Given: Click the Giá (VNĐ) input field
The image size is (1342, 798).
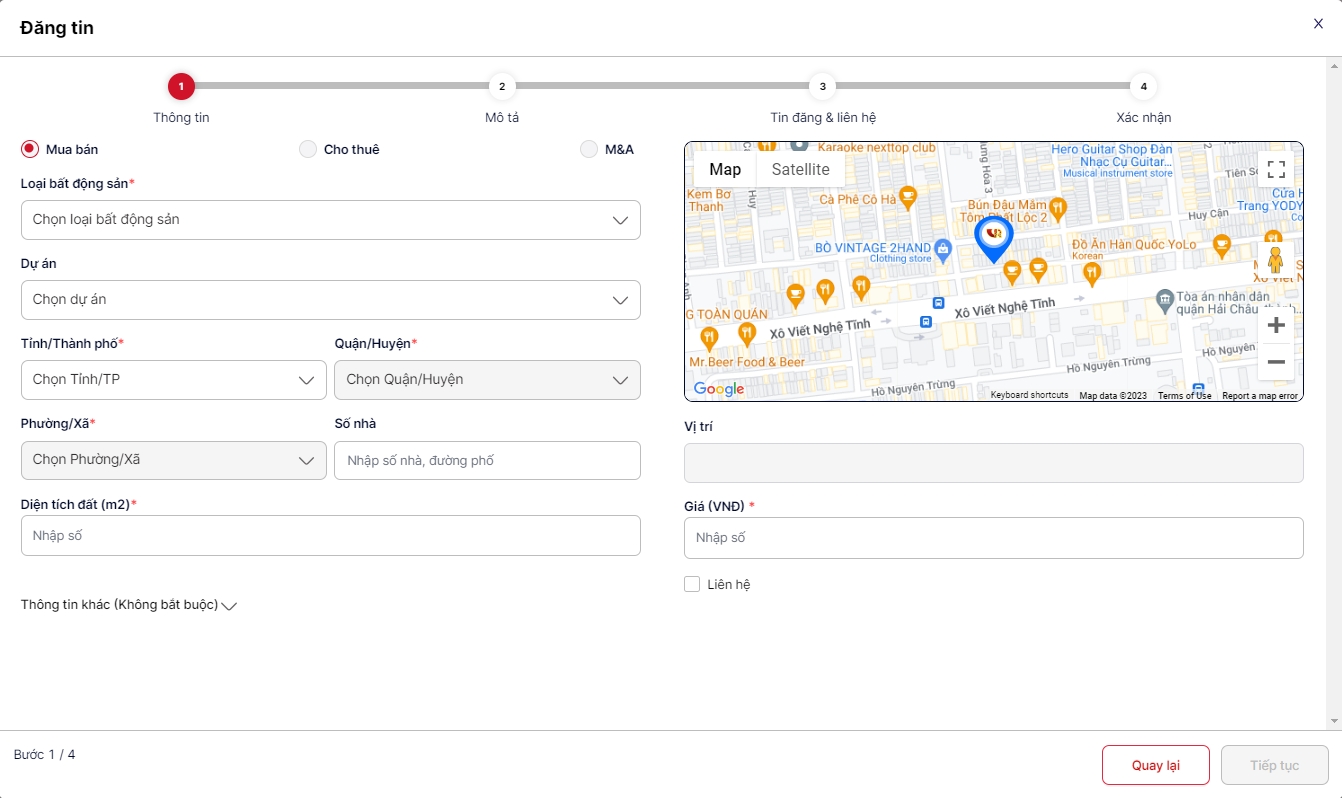Looking at the screenshot, I should [993, 538].
